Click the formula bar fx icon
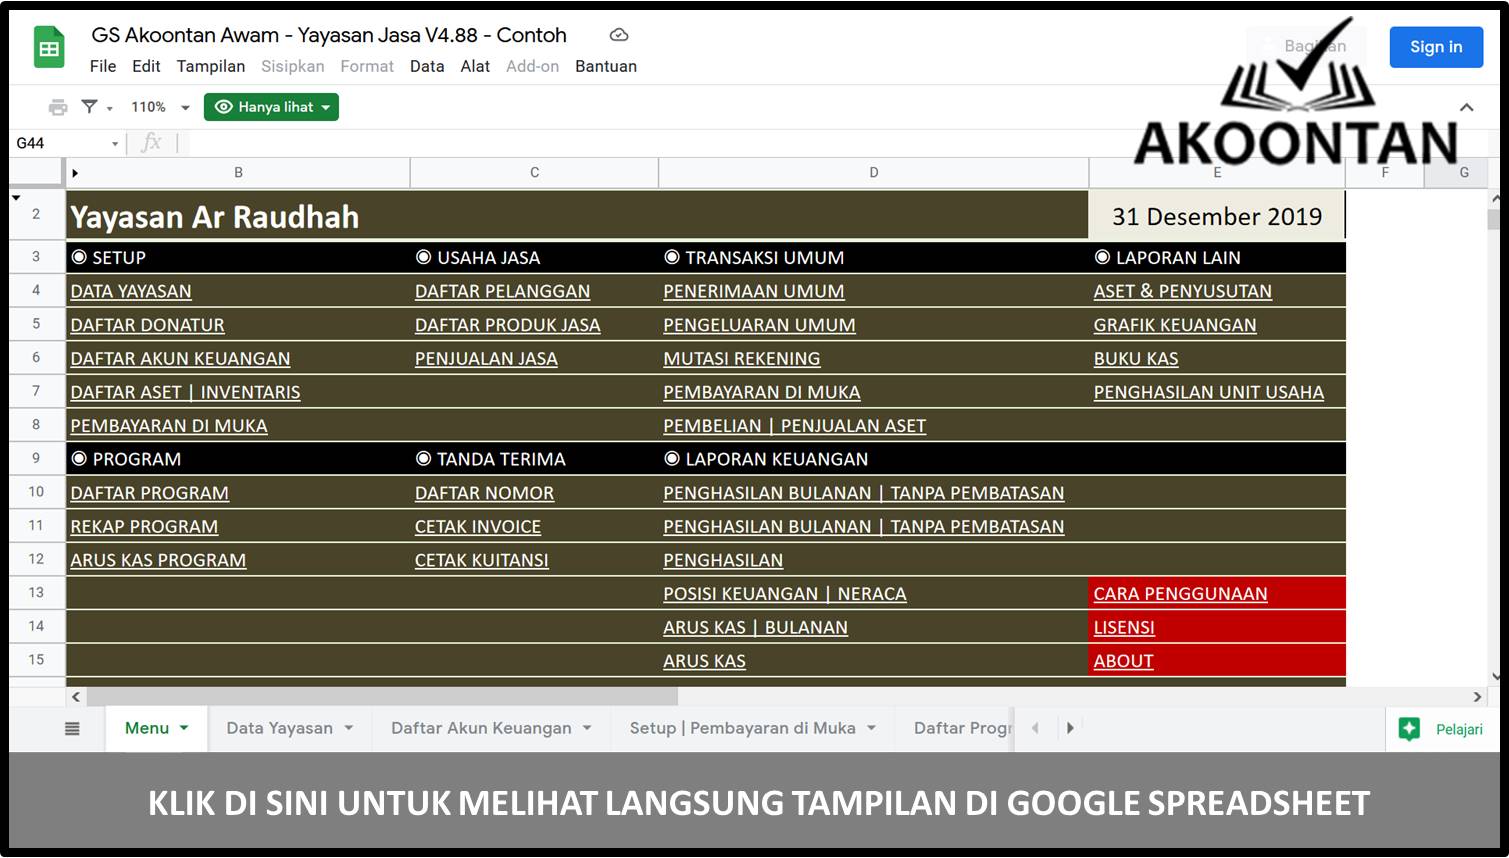 (x=152, y=142)
